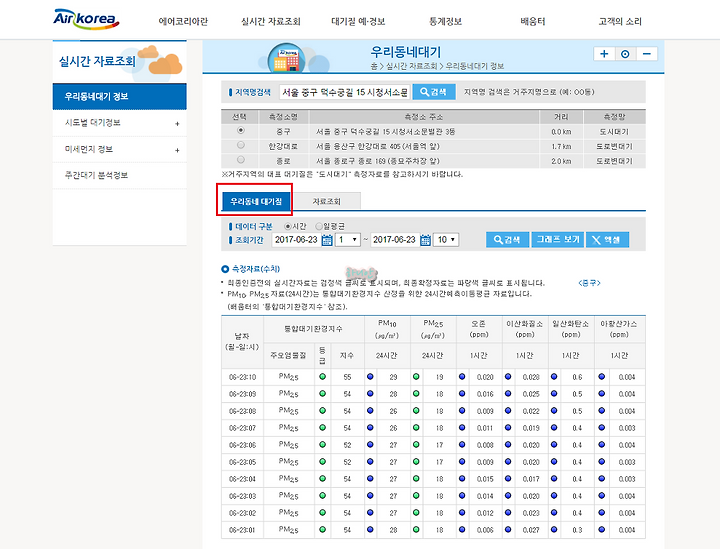Open the 에어코리아란 top menu
Screen dimensions: 720x549
[183, 21]
